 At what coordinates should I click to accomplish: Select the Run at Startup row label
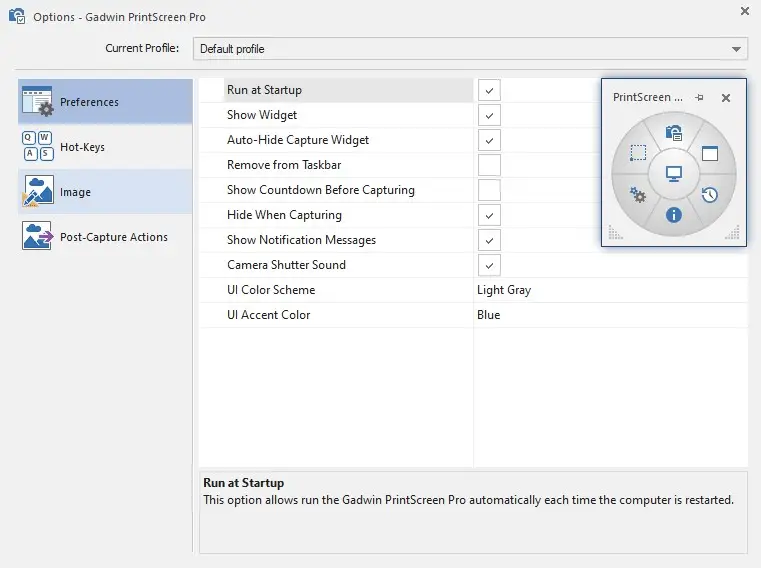point(264,90)
